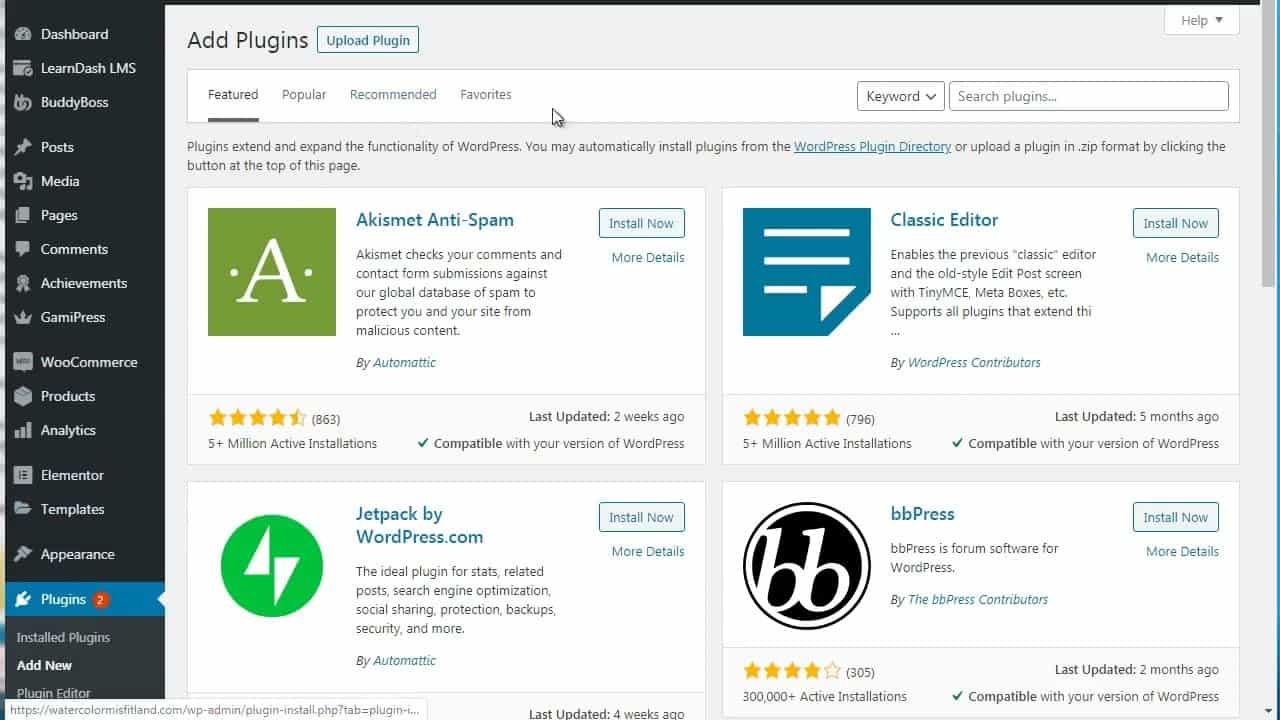The height and width of the screenshot is (720, 1280).
Task: Open WordPress Contributors author link
Action: (974, 362)
